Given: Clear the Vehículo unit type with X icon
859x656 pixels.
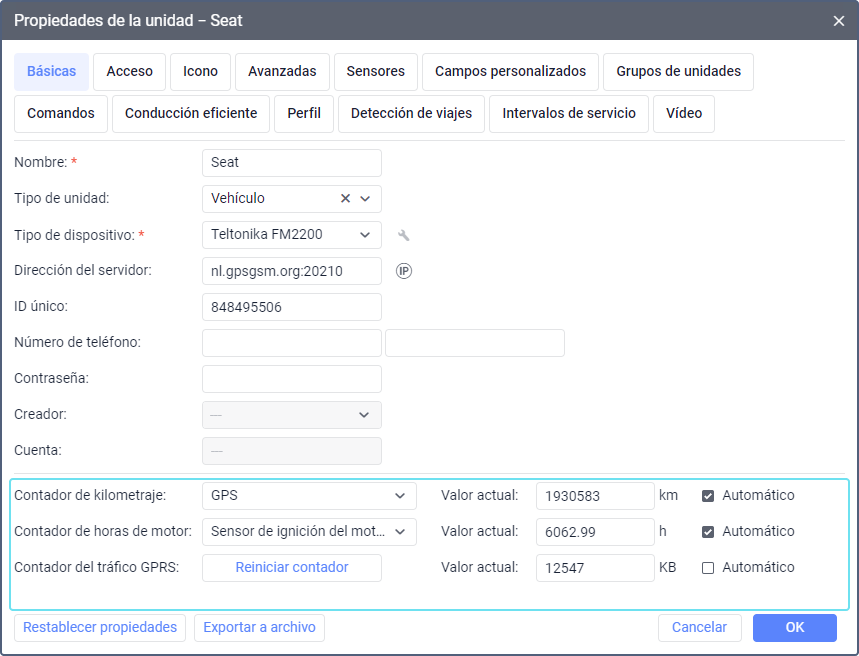Looking at the screenshot, I should click(345, 198).
